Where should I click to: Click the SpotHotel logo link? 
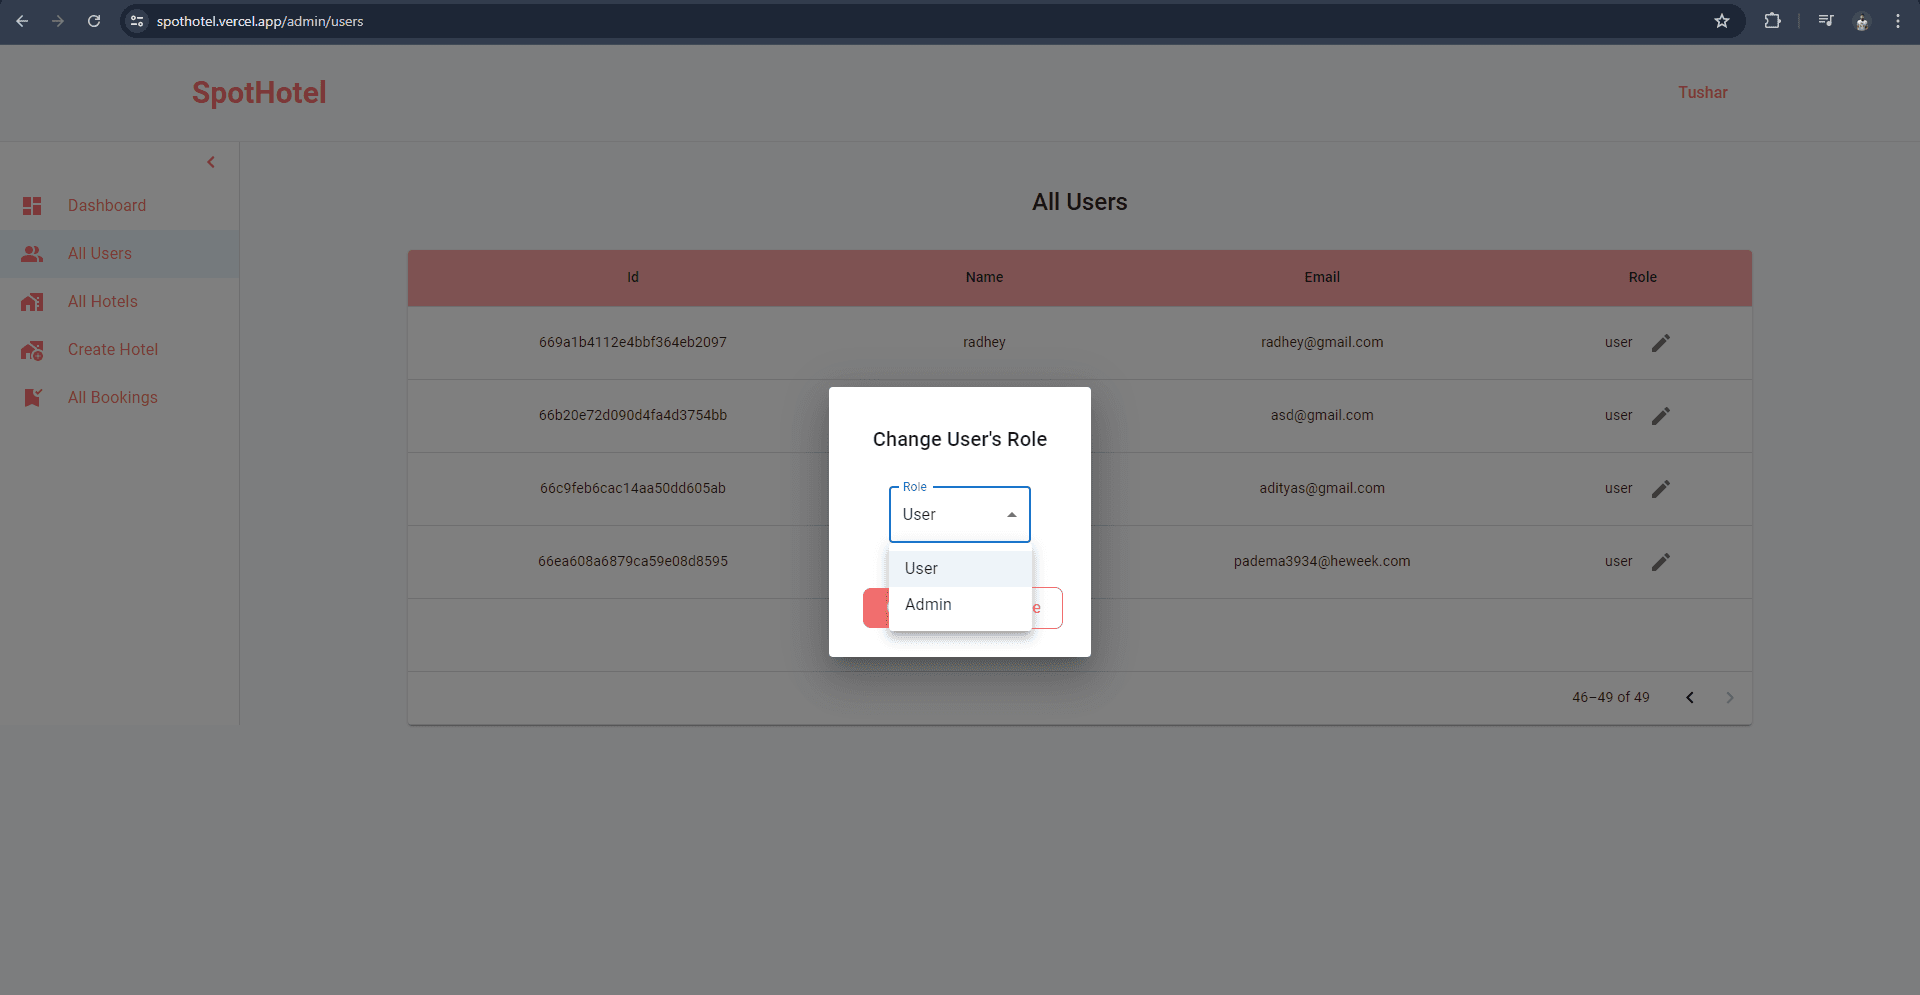(259, 92)
